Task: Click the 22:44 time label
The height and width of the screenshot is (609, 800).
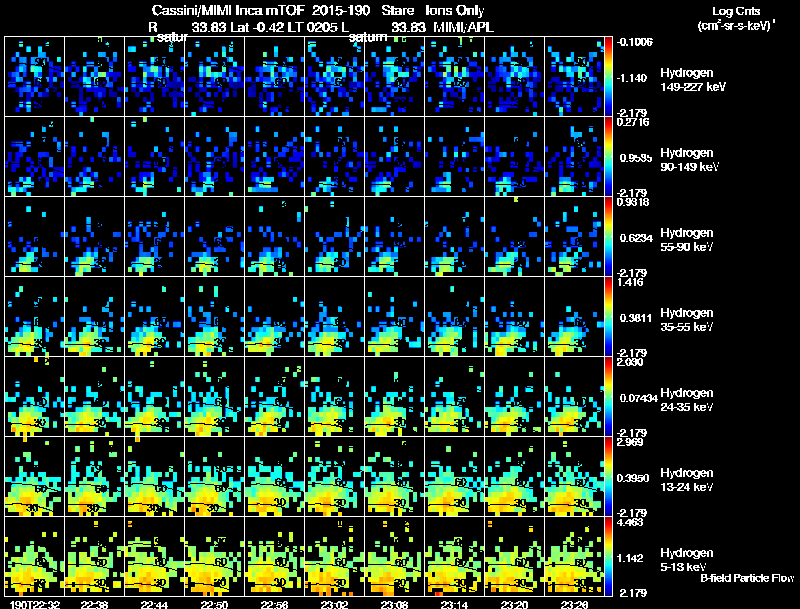Action: point(155,604)
